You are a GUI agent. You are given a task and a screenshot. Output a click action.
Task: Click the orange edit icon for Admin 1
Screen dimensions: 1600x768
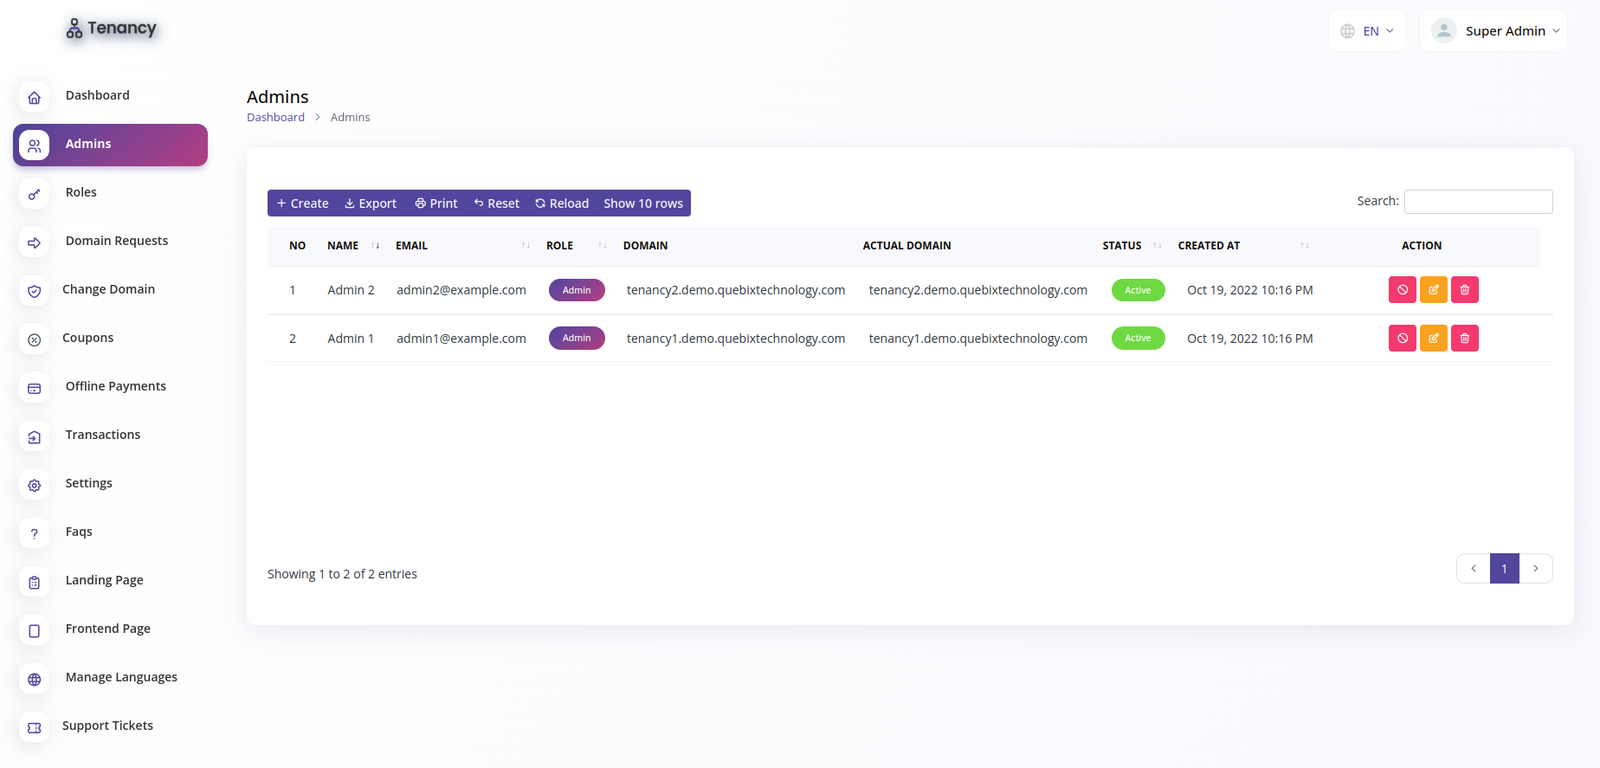point(1433,338)
